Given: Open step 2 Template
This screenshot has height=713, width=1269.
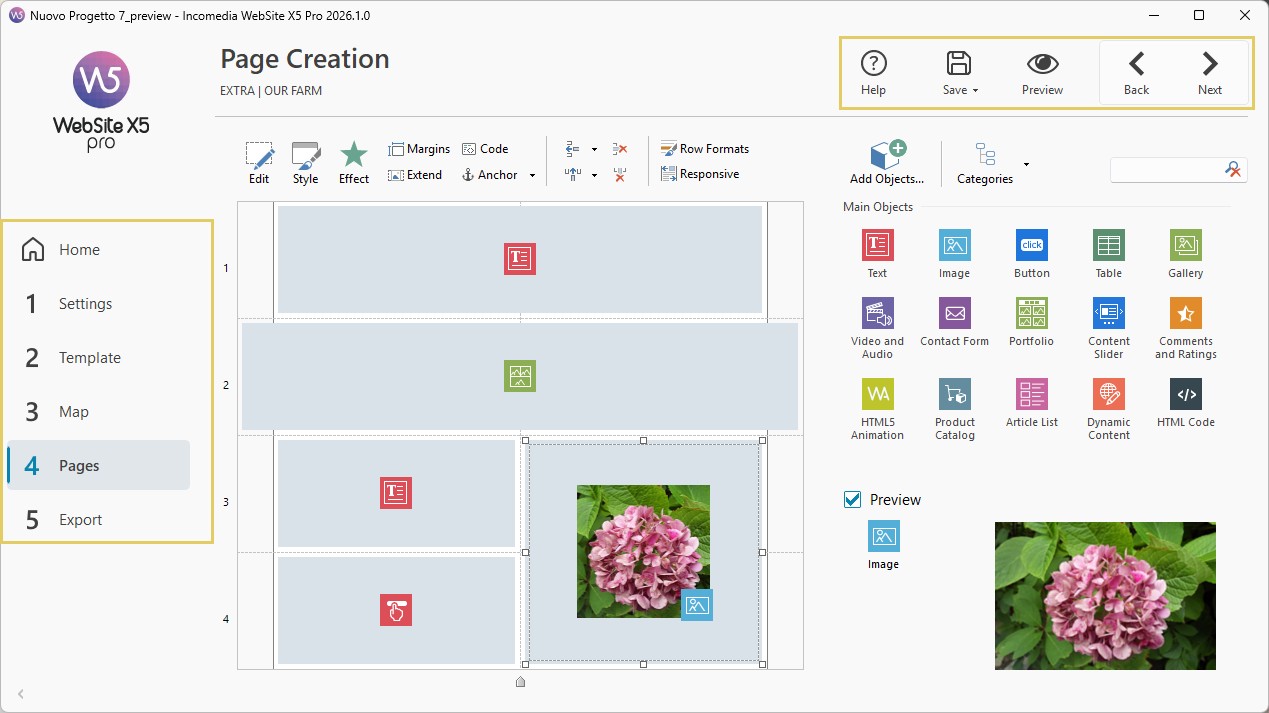Looking at the screenshot, I should pos(98,358).
